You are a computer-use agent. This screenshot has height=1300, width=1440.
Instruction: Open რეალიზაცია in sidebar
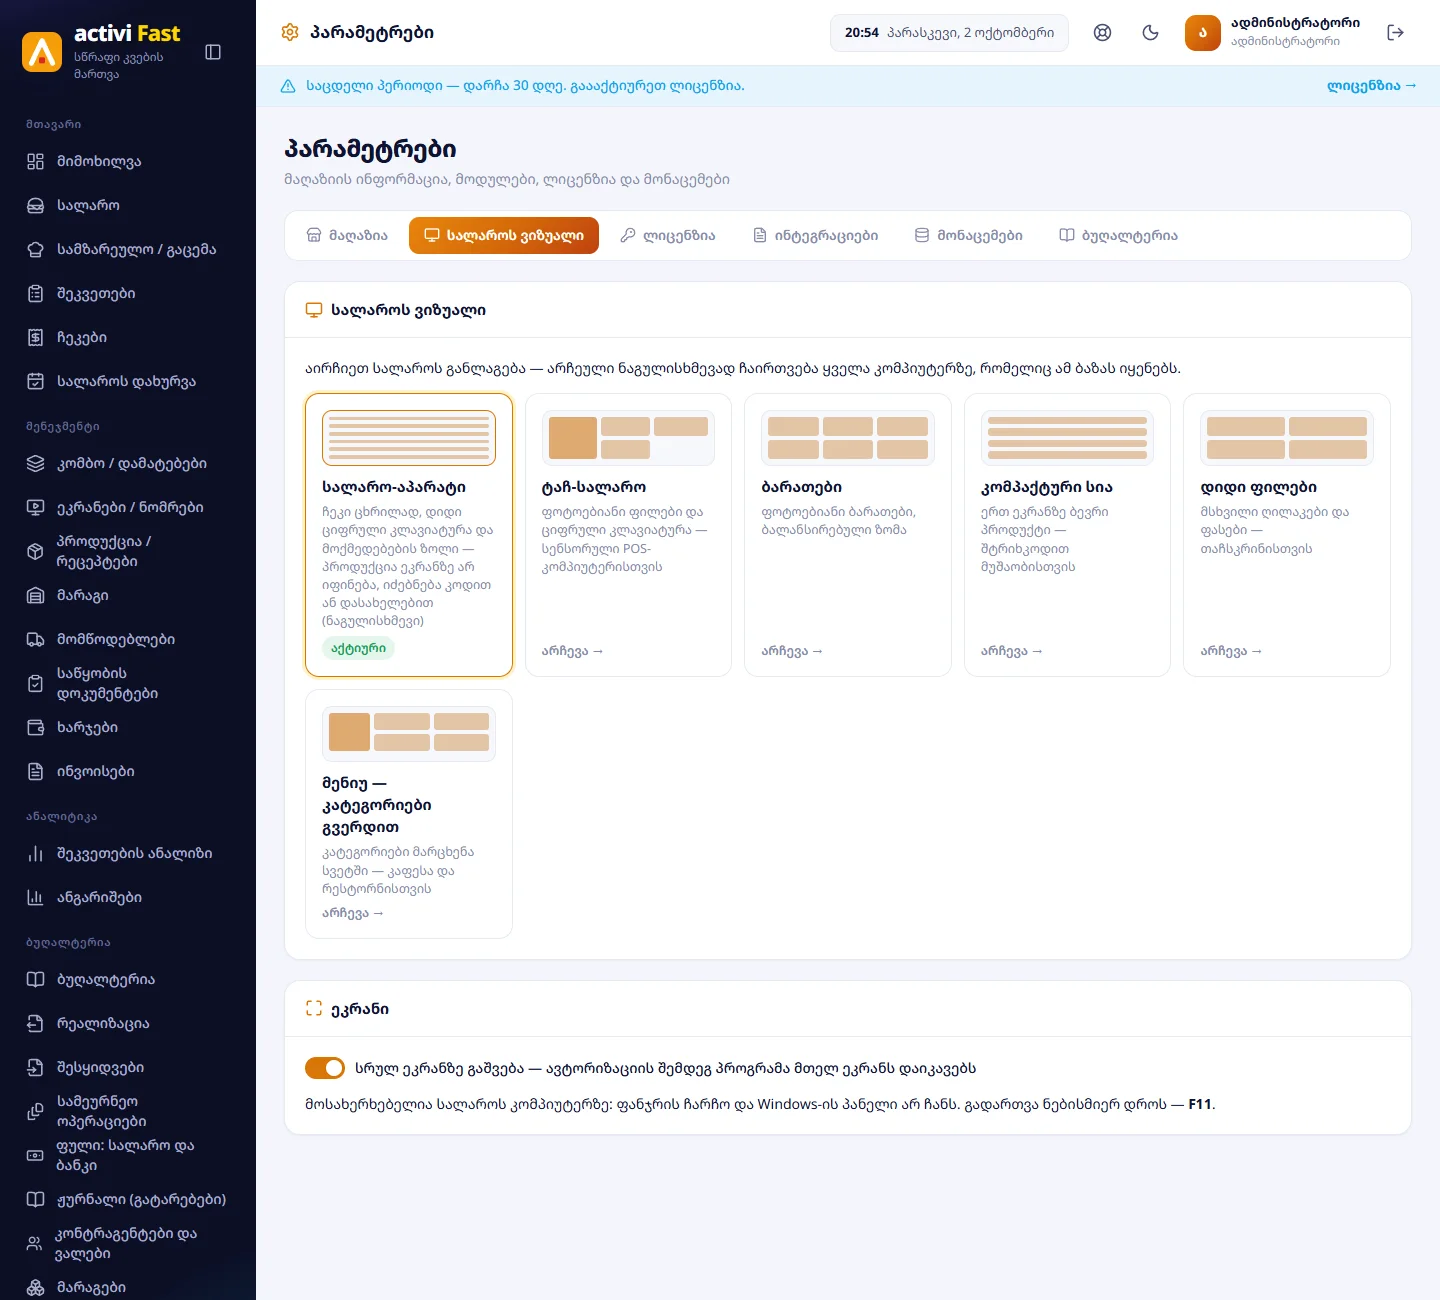(x=128, y=1024)
